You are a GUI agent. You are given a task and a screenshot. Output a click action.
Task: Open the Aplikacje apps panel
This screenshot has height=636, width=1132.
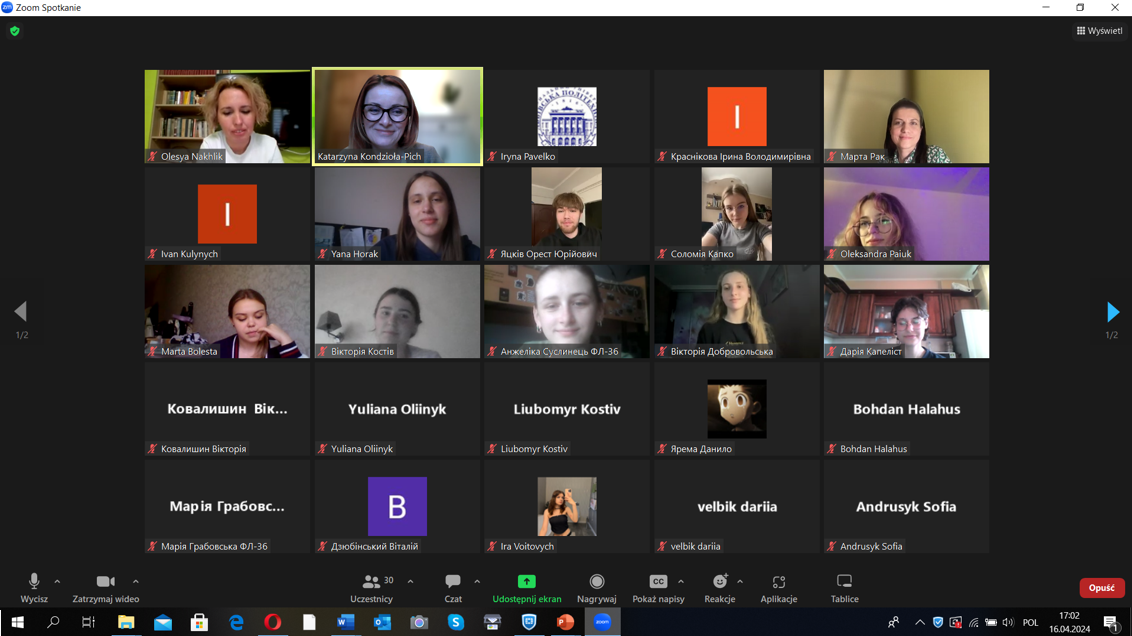click(778, 588)
